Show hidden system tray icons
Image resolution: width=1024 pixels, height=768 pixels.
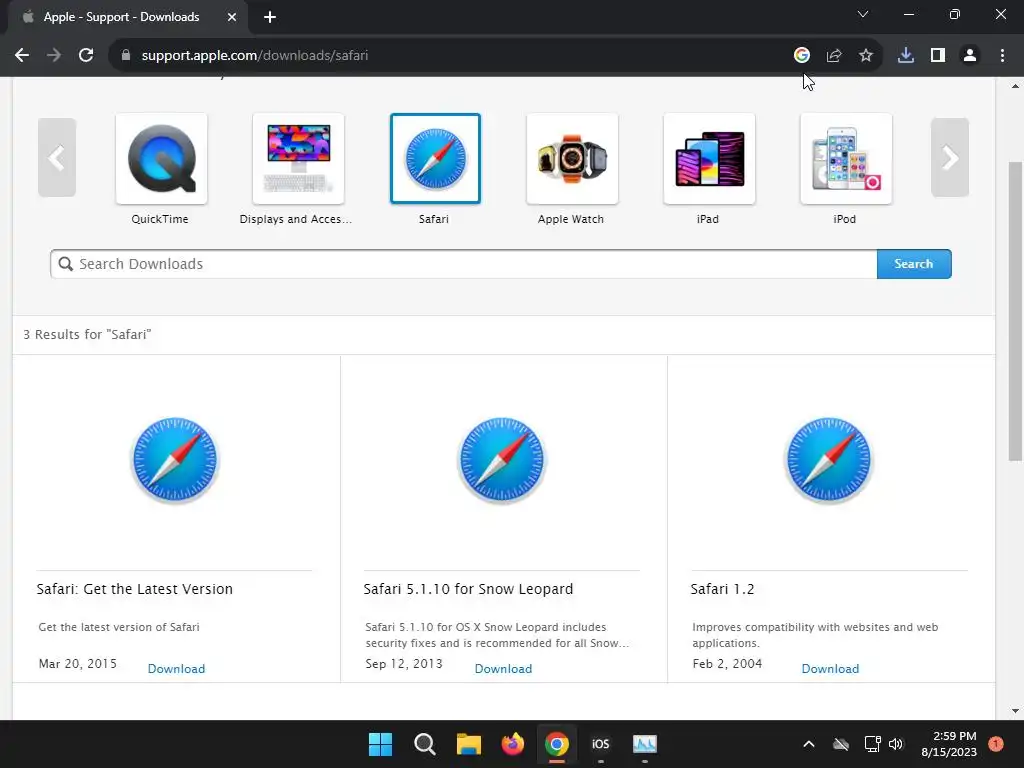(808, 744)
